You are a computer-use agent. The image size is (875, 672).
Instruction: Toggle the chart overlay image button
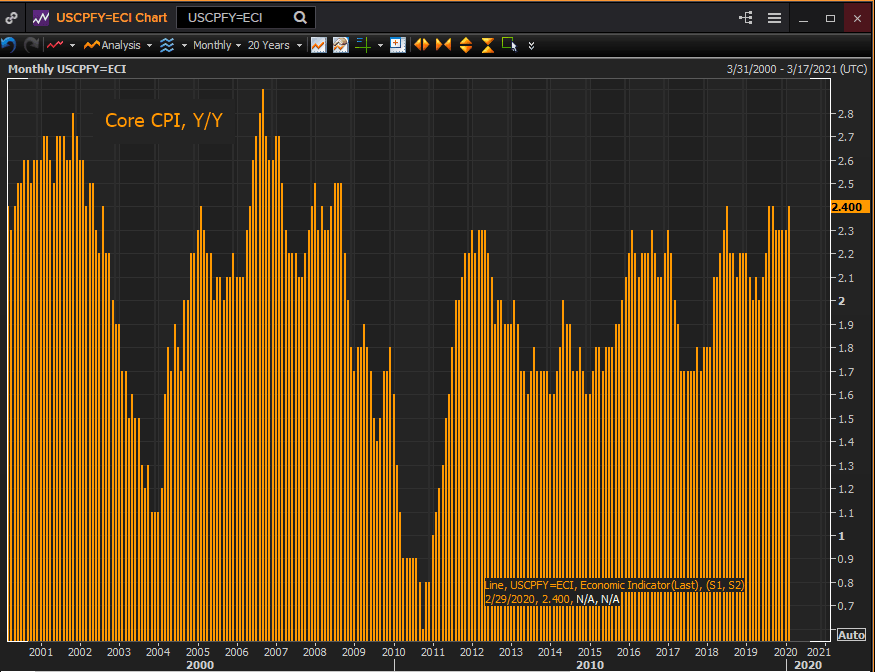point(341,45)
